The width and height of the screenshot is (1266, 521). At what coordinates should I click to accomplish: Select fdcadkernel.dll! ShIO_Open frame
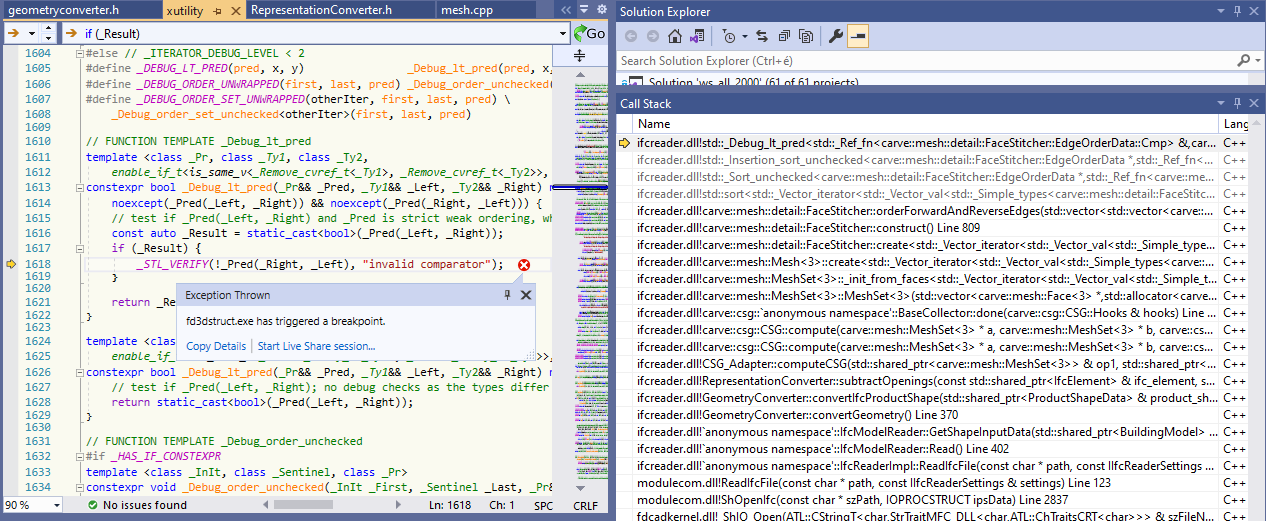pos(927,515)
